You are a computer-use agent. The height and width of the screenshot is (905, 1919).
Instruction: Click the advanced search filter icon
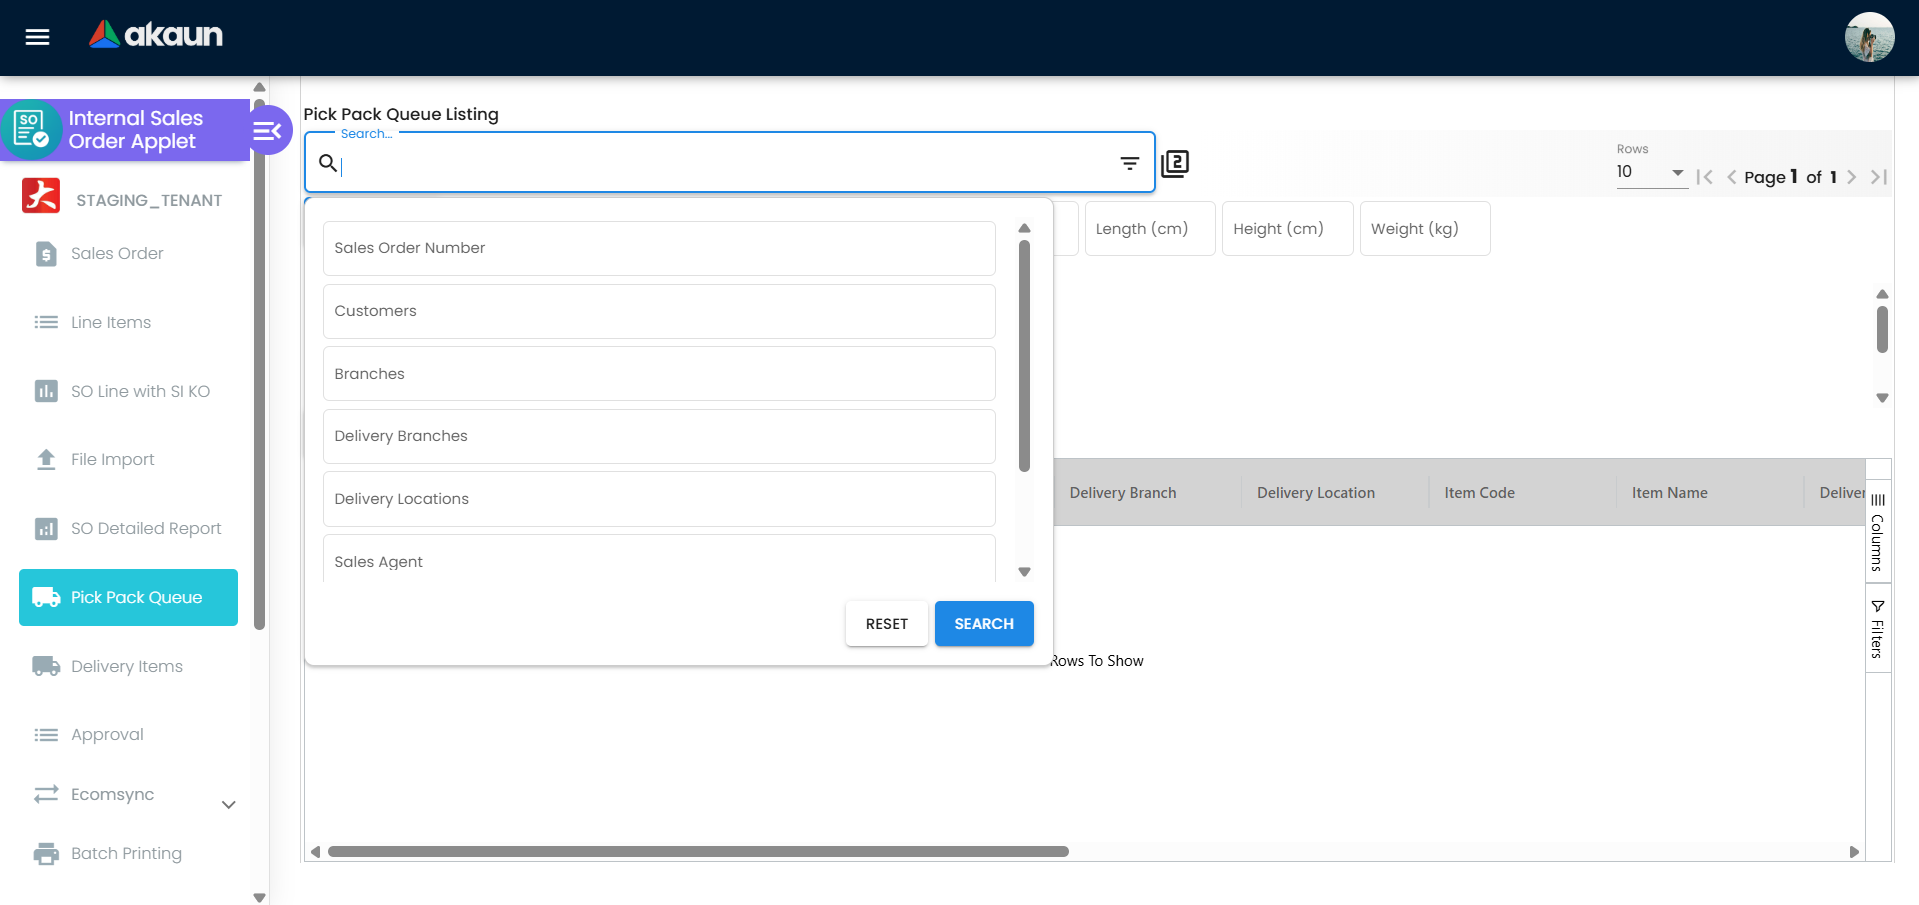(1129, 163)
